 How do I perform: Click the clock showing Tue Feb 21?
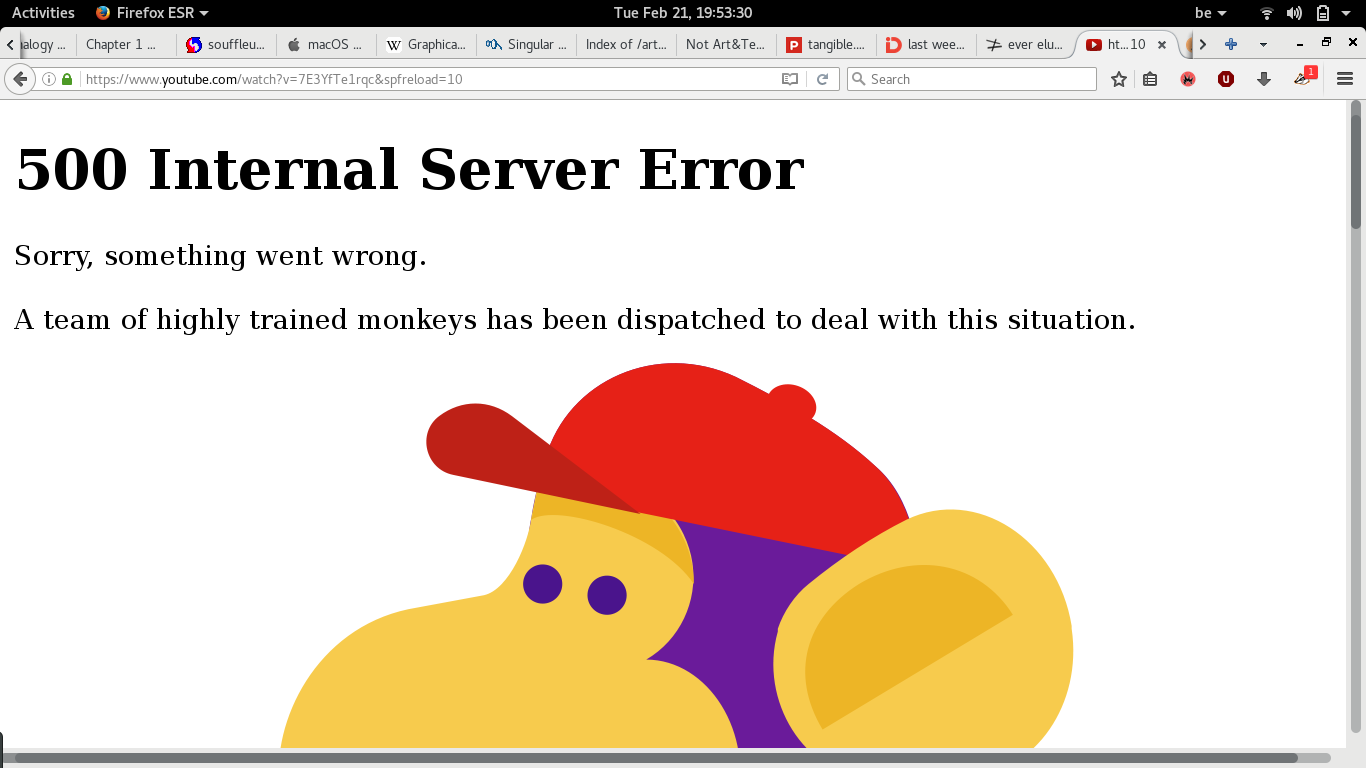[682, 13]
